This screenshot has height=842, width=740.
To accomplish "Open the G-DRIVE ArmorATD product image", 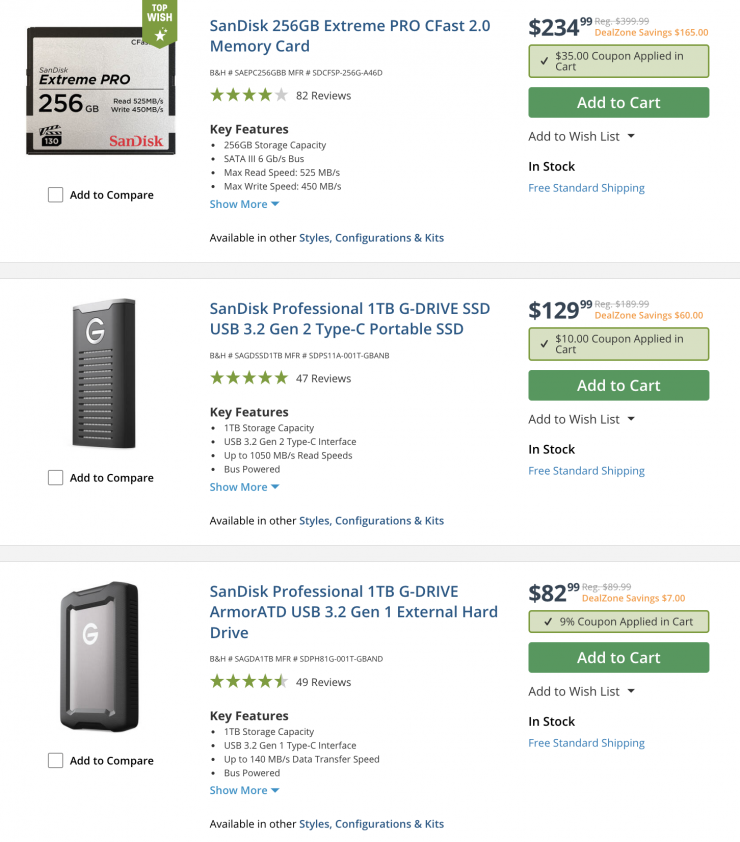I will pyautogui.click(x=97, y=657).
